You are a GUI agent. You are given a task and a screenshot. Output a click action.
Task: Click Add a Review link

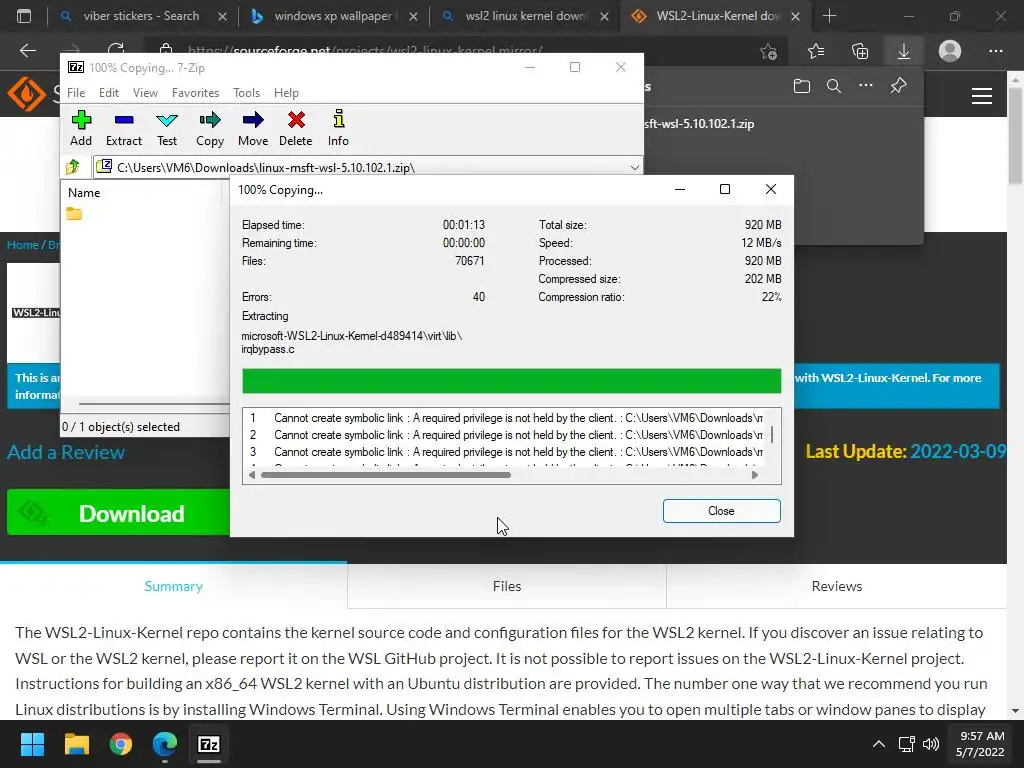coord(66,452)
